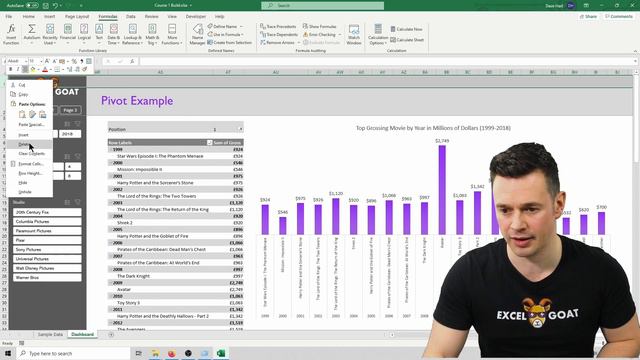Viewport: 640px width, 360px height.
Task: Select the 20th Century Fox slicer item
Action: (47, 212)
